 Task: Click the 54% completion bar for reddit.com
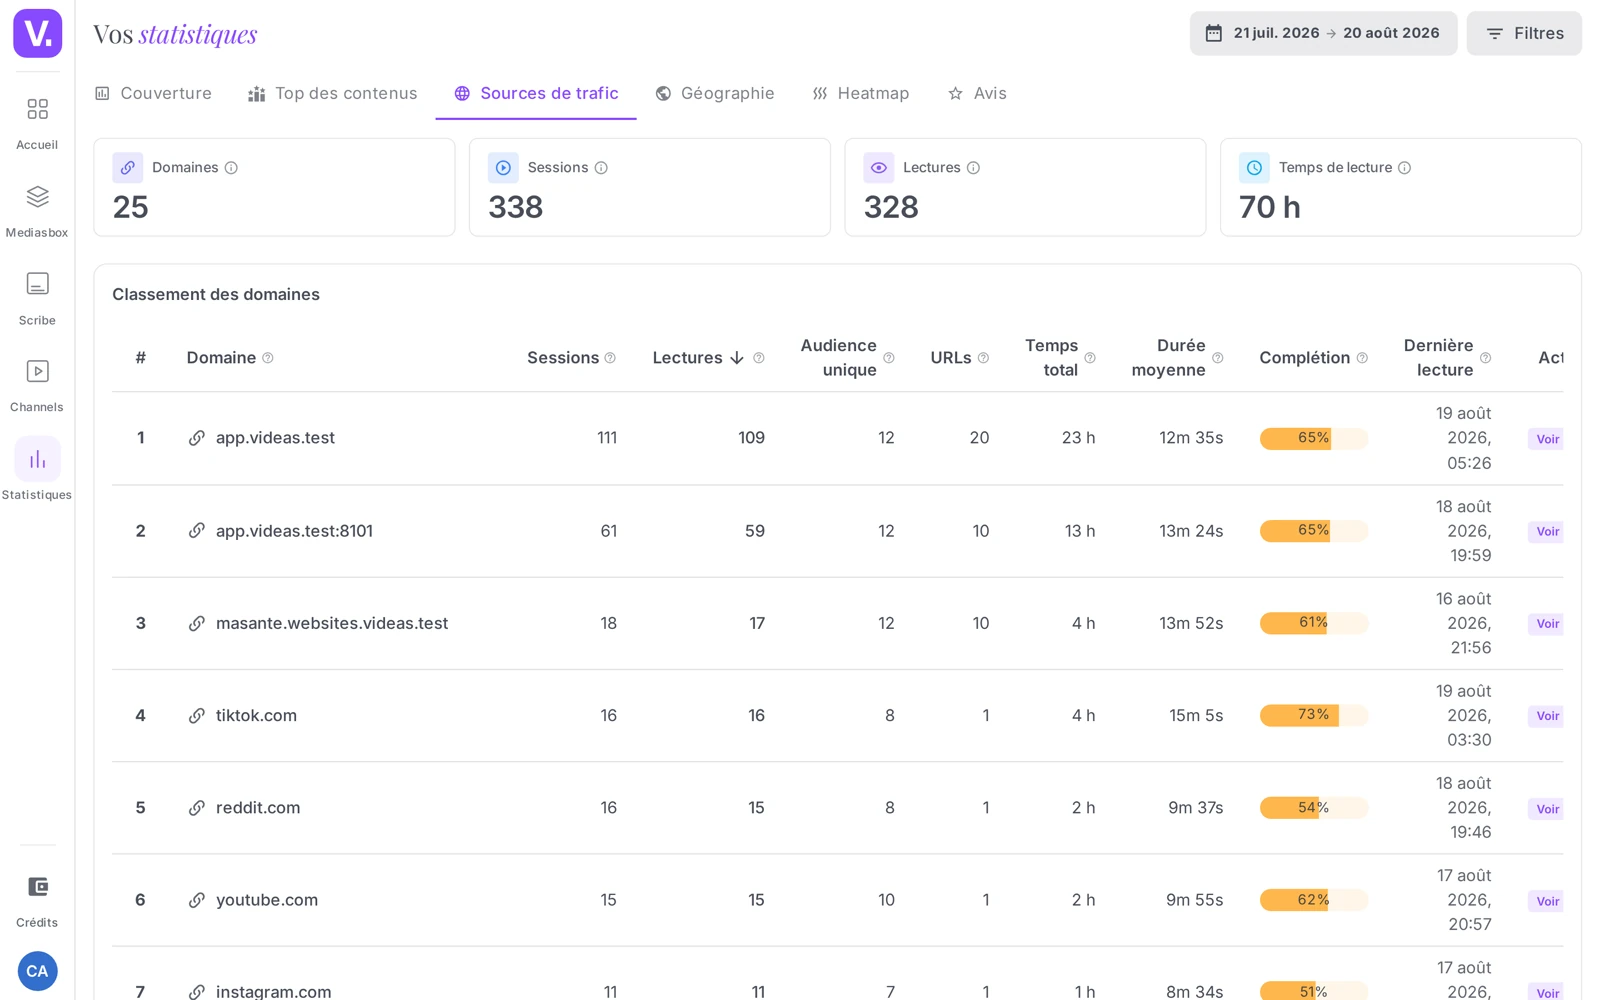1313,808
